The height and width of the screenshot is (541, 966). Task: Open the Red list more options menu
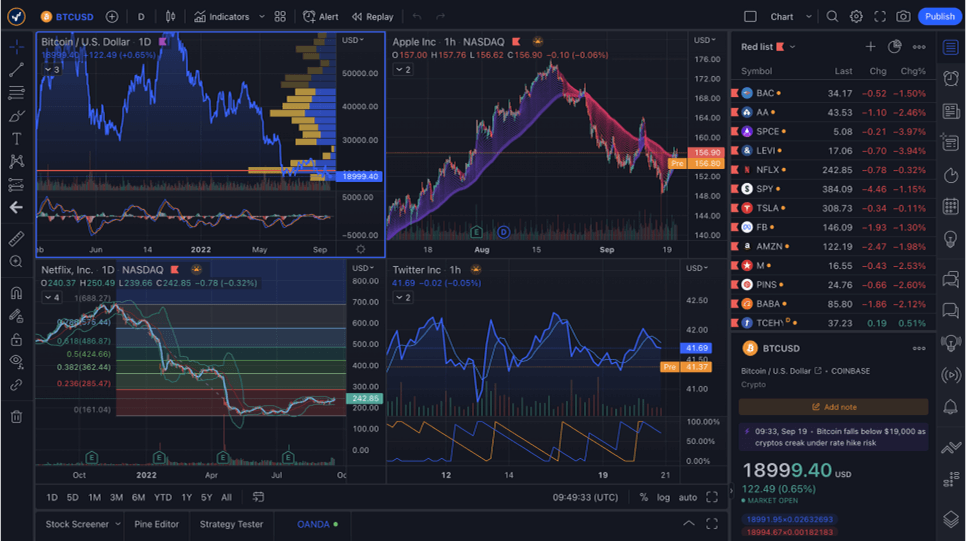pyautogui.click(x=919, y=47)
